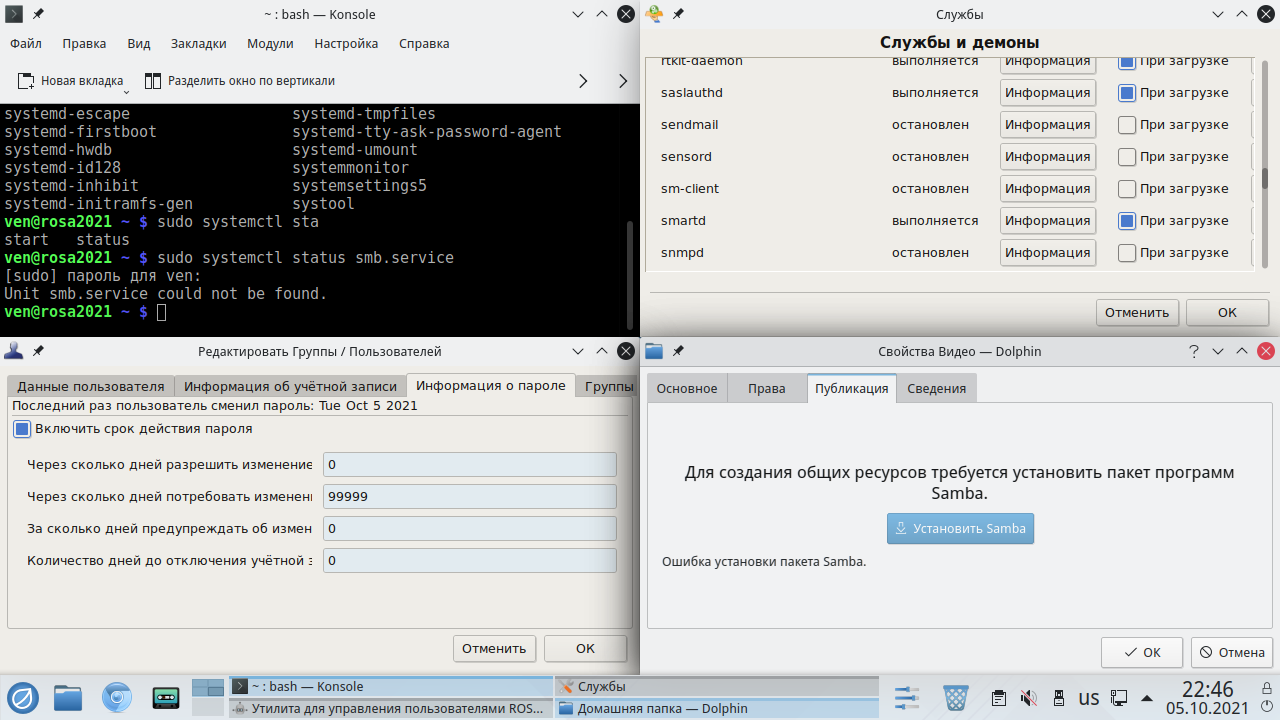
Task: Click Информация button for sensord service
Action: (1047, 157)
